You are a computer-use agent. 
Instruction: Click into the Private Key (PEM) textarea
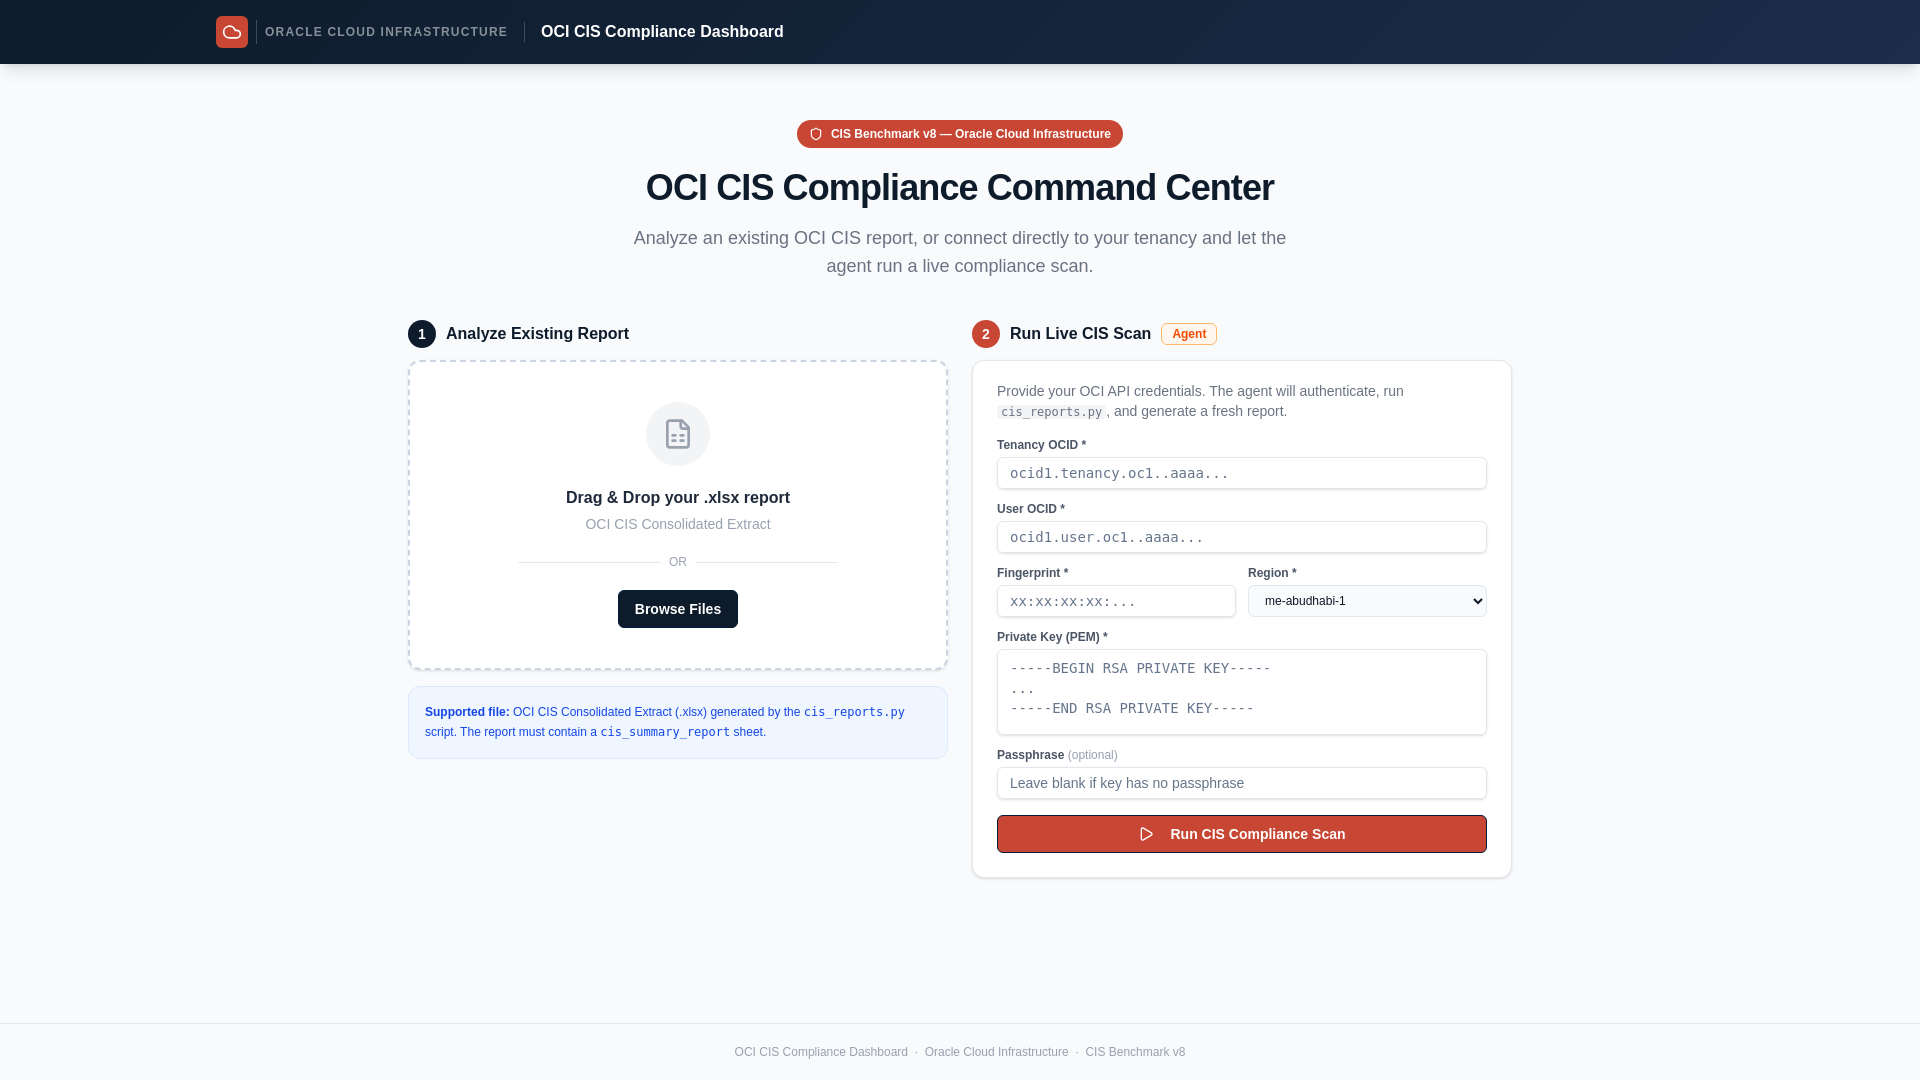click(x=1242, y=692)
